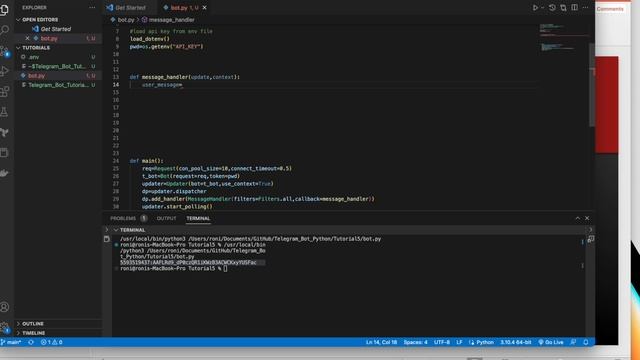Open the run options dropdown arrow beside play

point(542,7)
